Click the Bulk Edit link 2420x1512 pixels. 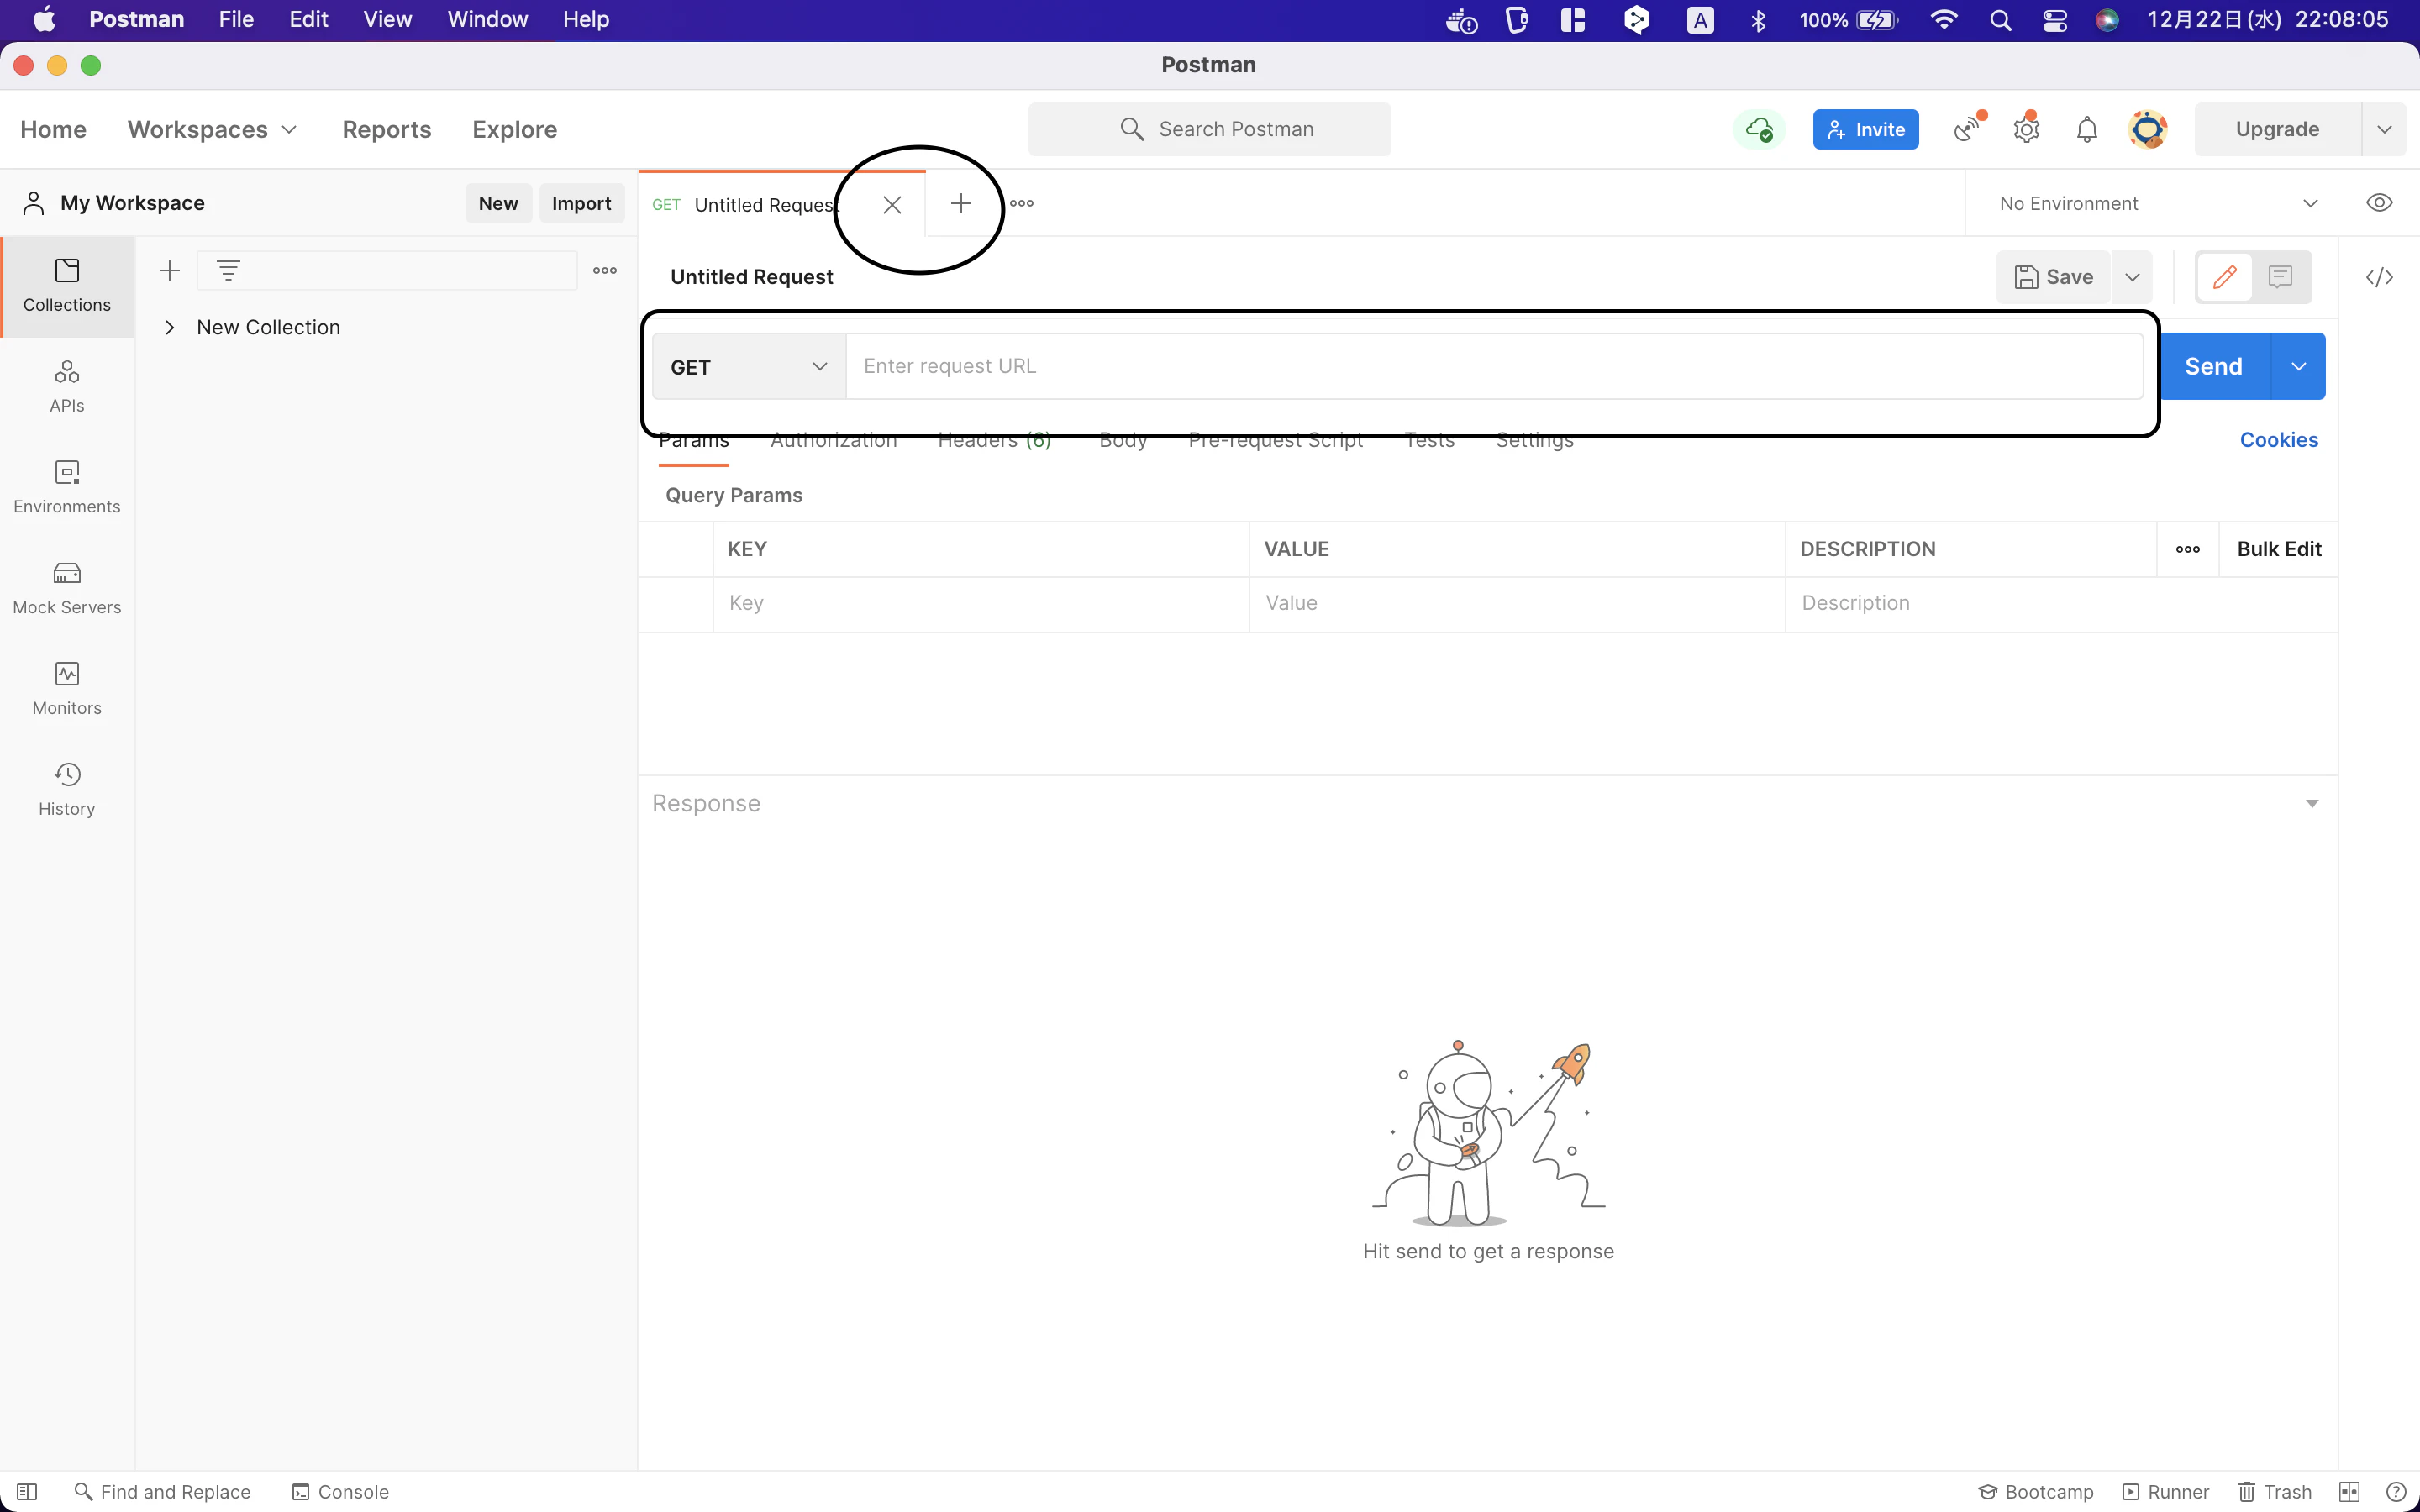tap(2279, 549)
